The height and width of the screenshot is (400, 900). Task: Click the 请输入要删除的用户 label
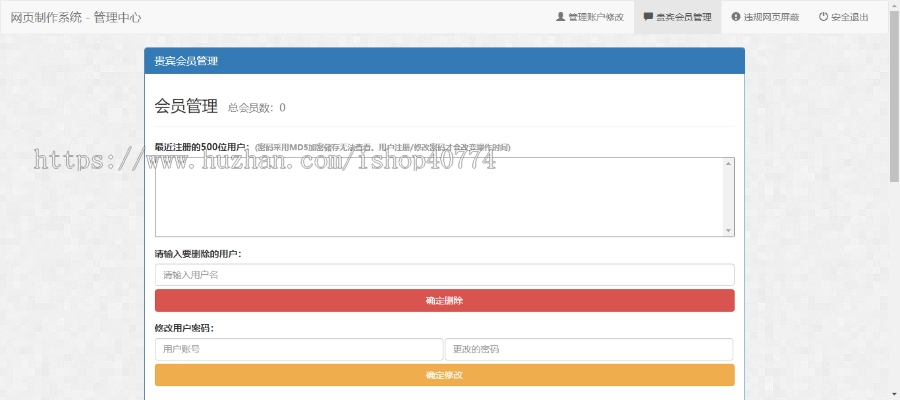point(198,254)
